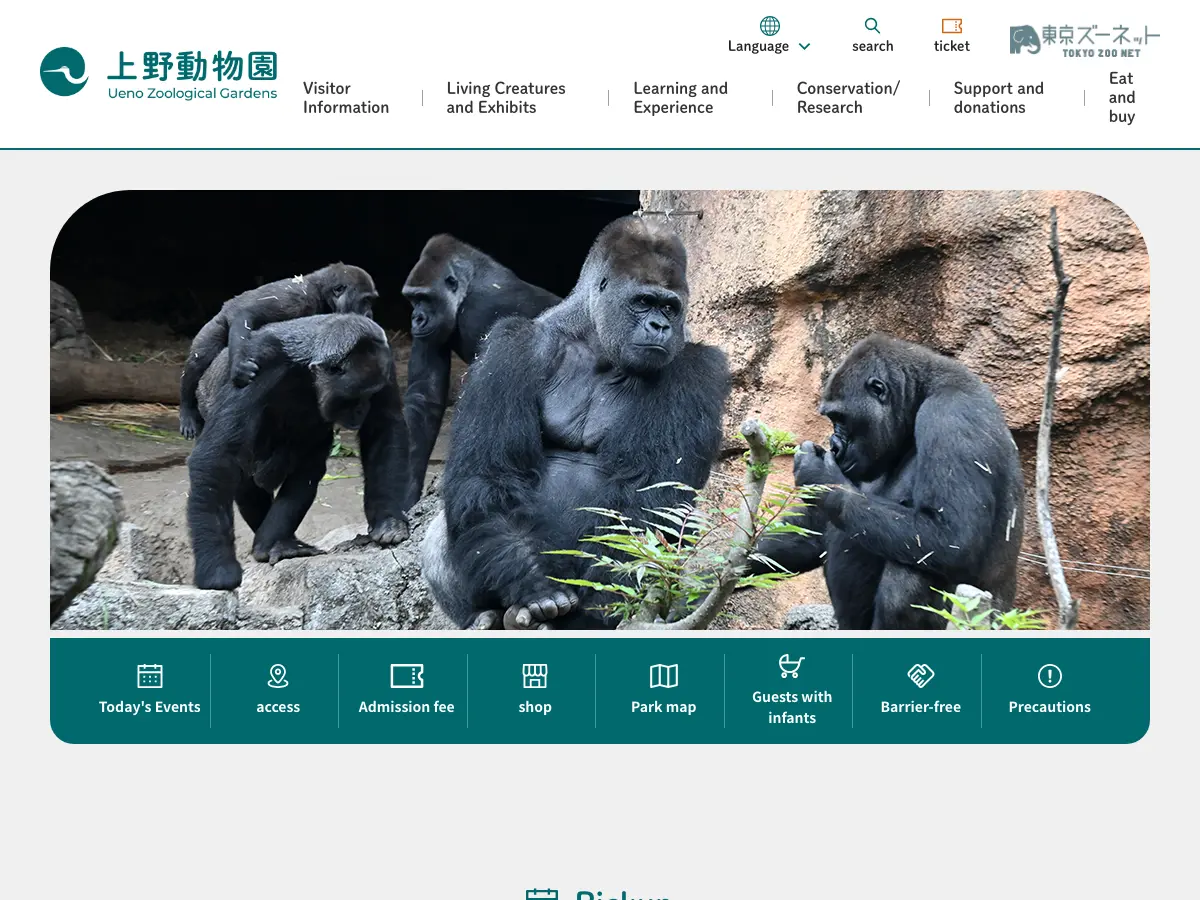
Task: Open the Eat and buy menu
Action: coord(1122,97)
